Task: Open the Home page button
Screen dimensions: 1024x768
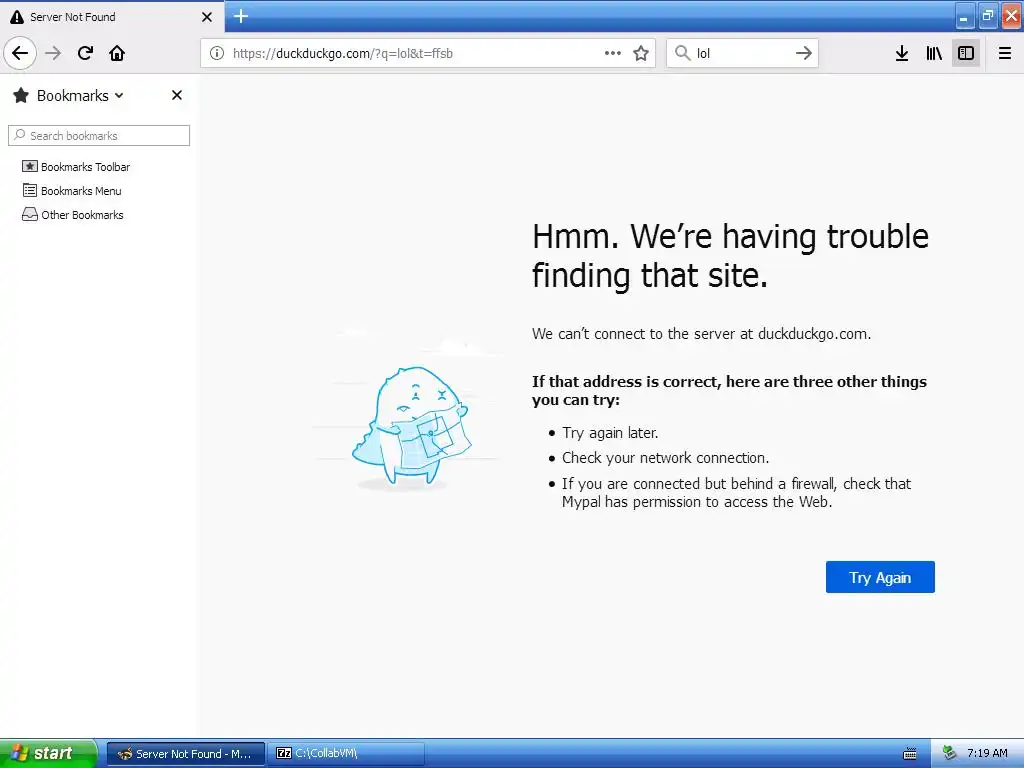Action: [x=117, y=53]
